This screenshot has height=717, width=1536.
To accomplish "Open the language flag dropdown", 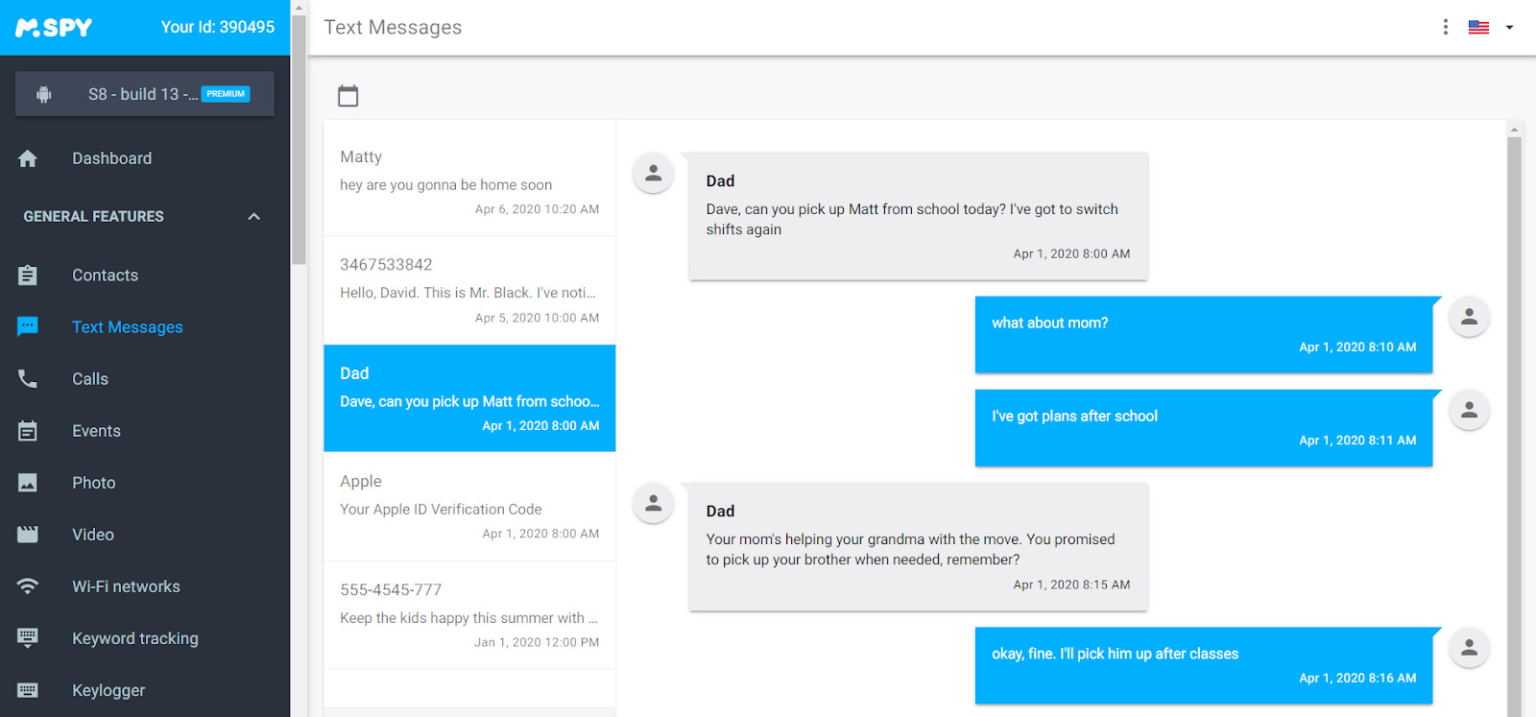I will 1491,27.
